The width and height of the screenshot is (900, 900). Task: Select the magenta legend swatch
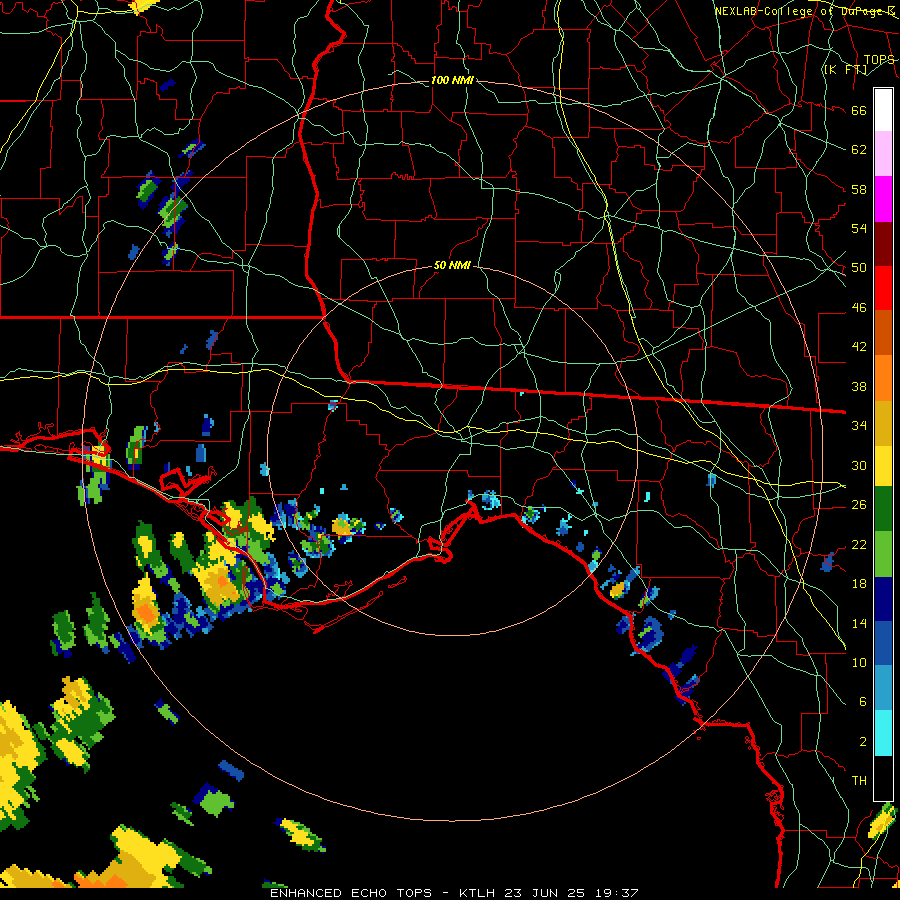click(883, 199)
